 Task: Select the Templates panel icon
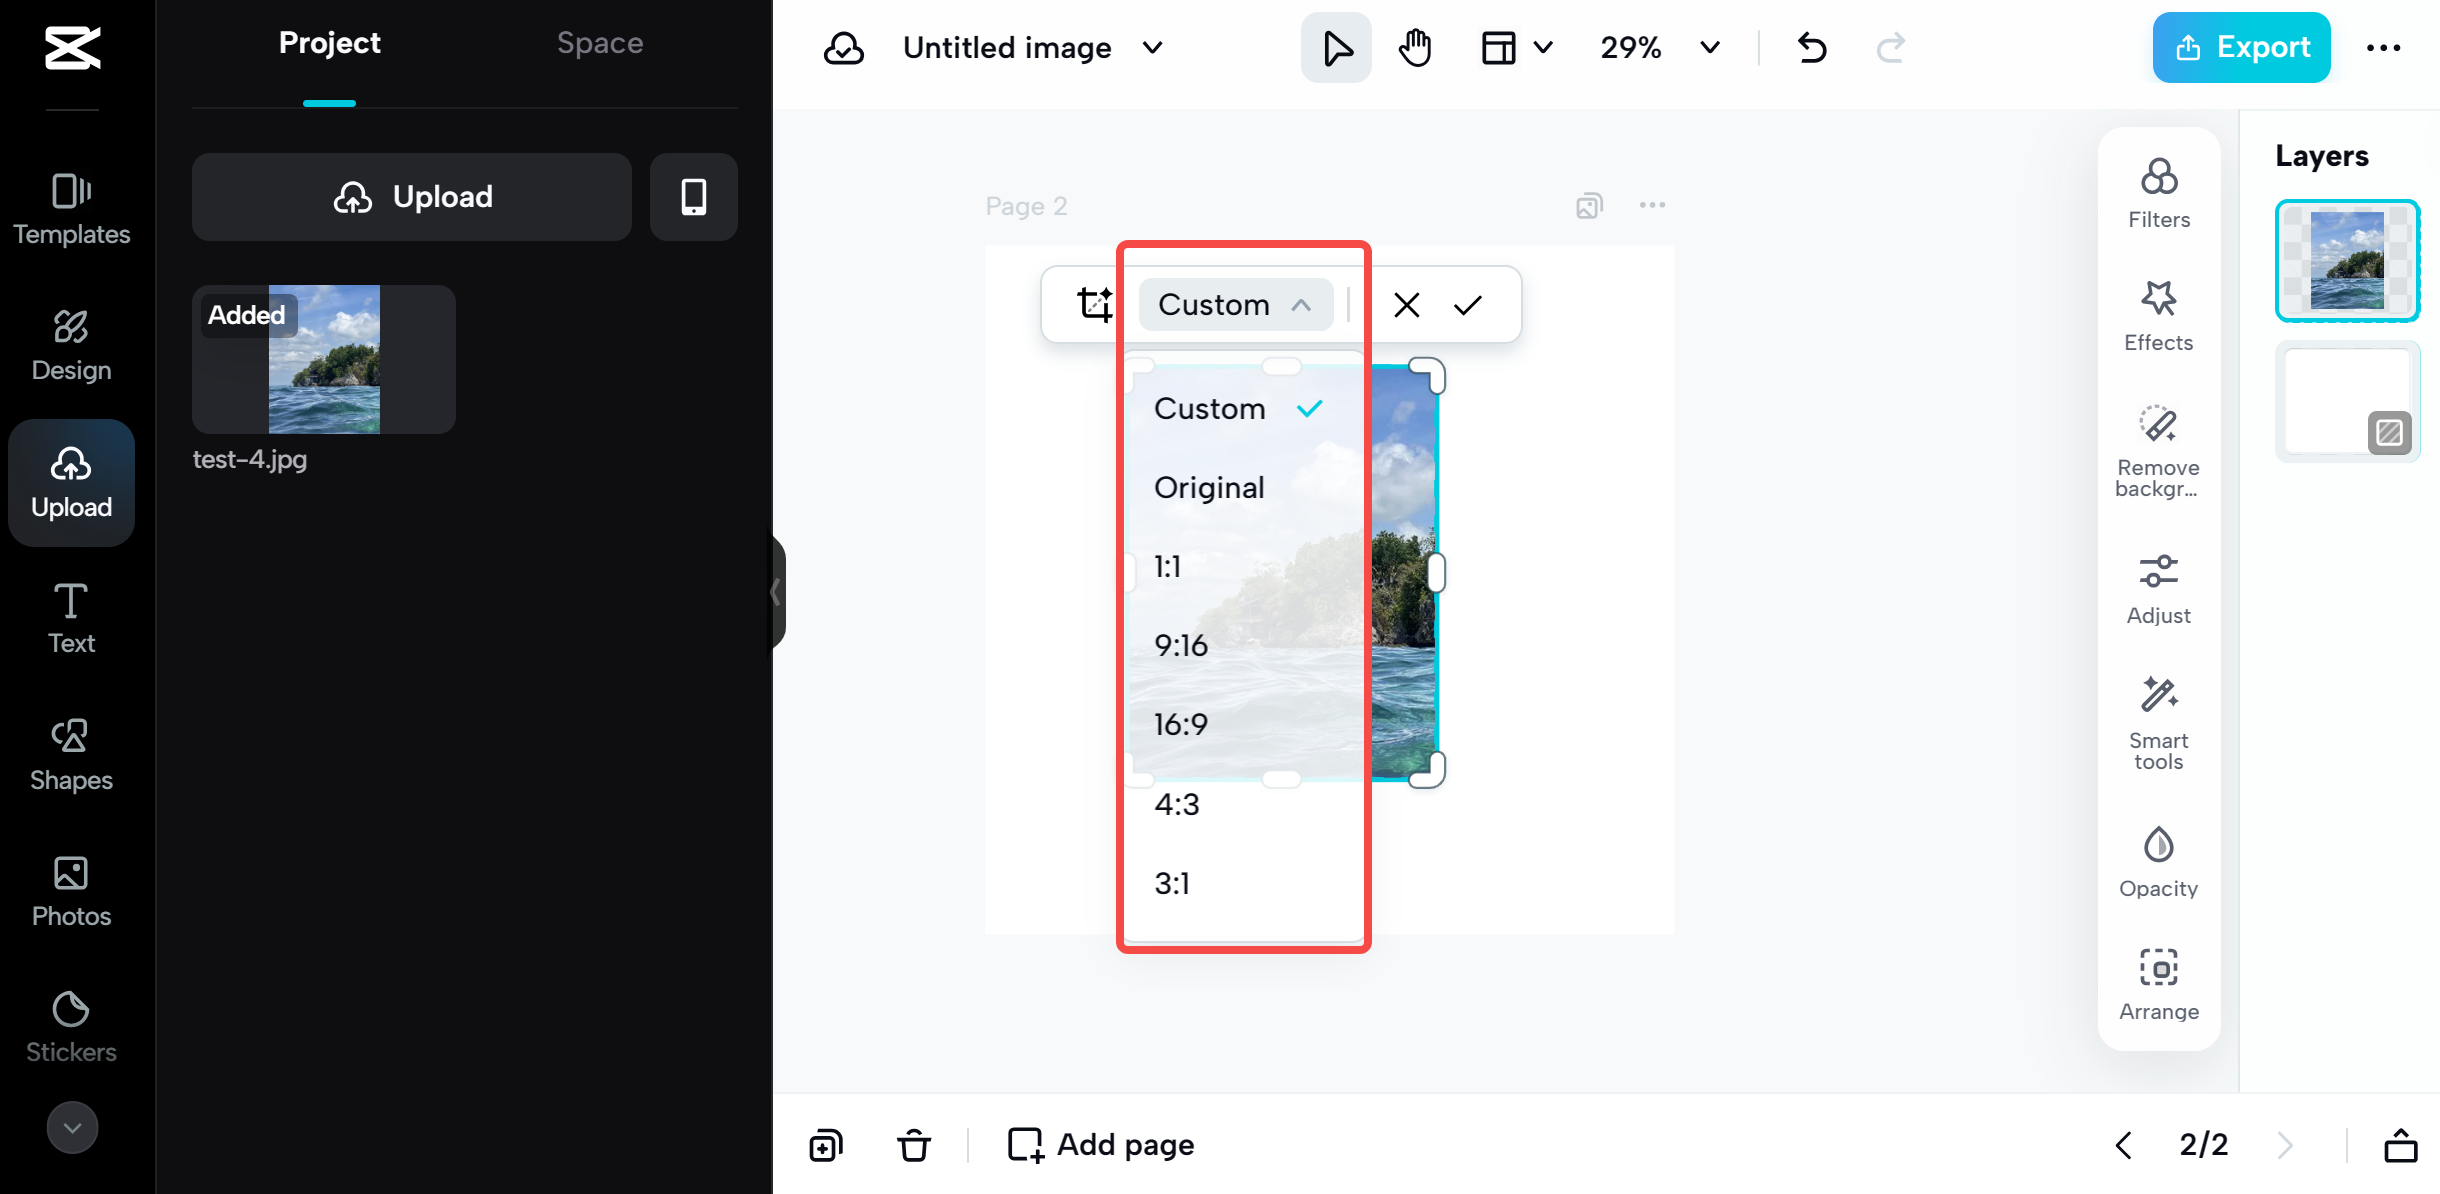click(71, 207)
